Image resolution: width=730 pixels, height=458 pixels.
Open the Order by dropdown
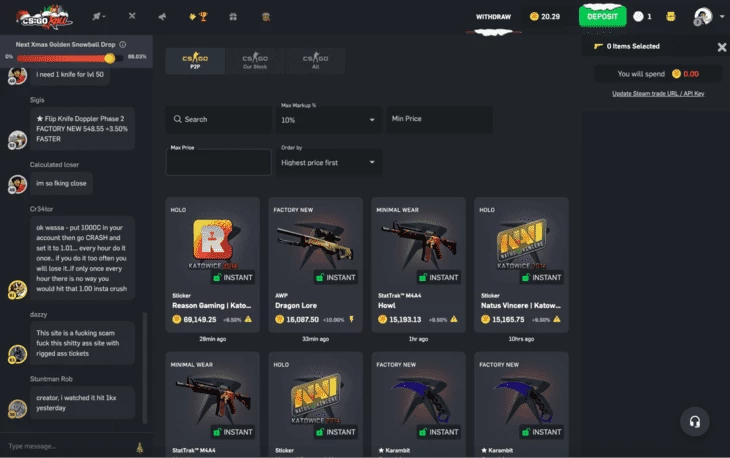coord(329,162)
